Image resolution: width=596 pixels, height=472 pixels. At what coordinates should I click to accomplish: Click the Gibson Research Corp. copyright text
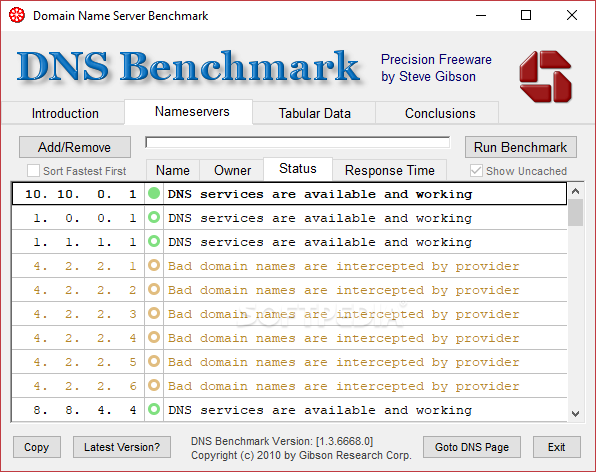click(x=301, y=455)
